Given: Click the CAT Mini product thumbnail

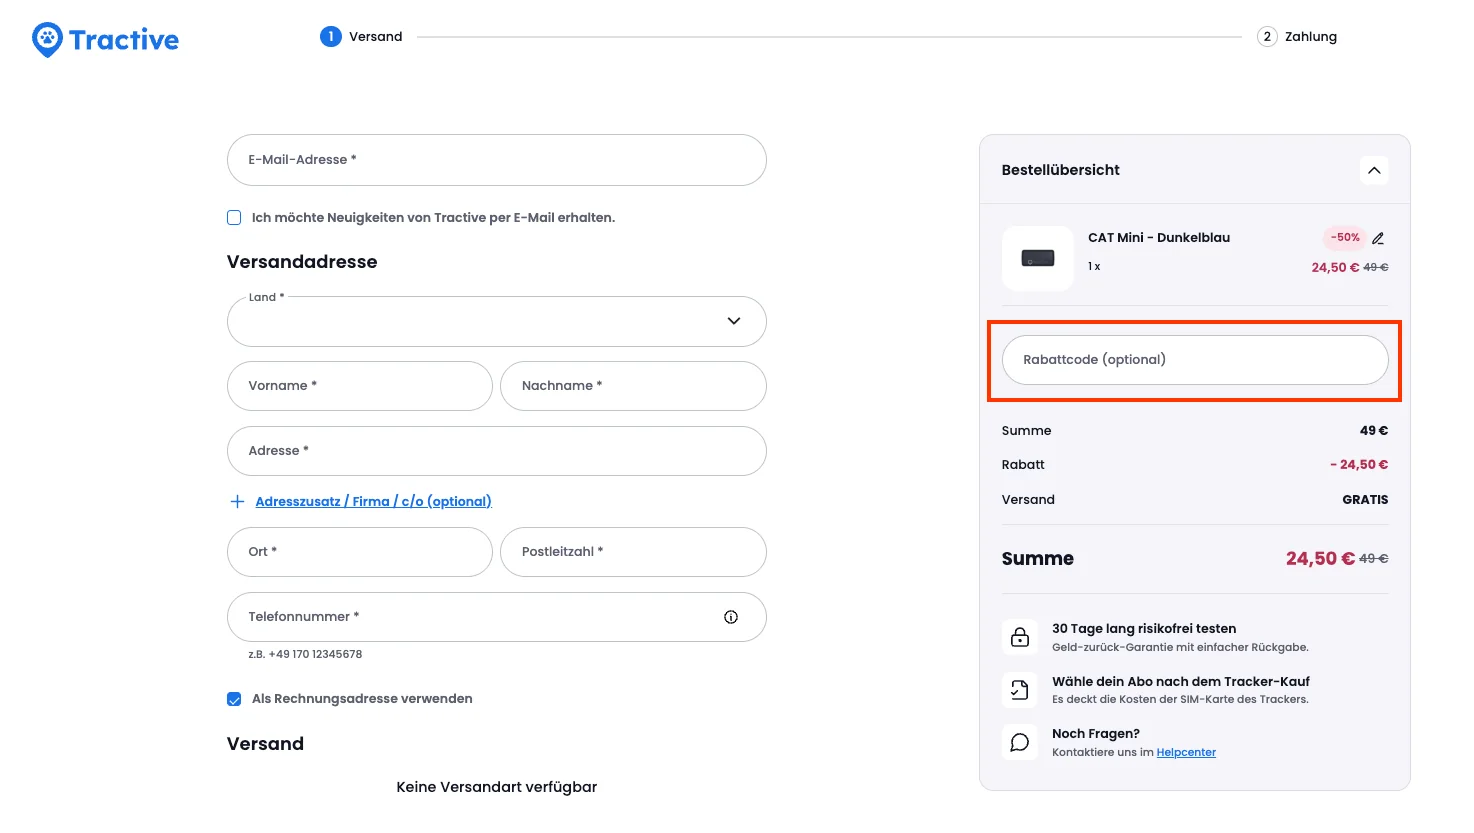Looking at the screenshot, I should coord(1037,257).
